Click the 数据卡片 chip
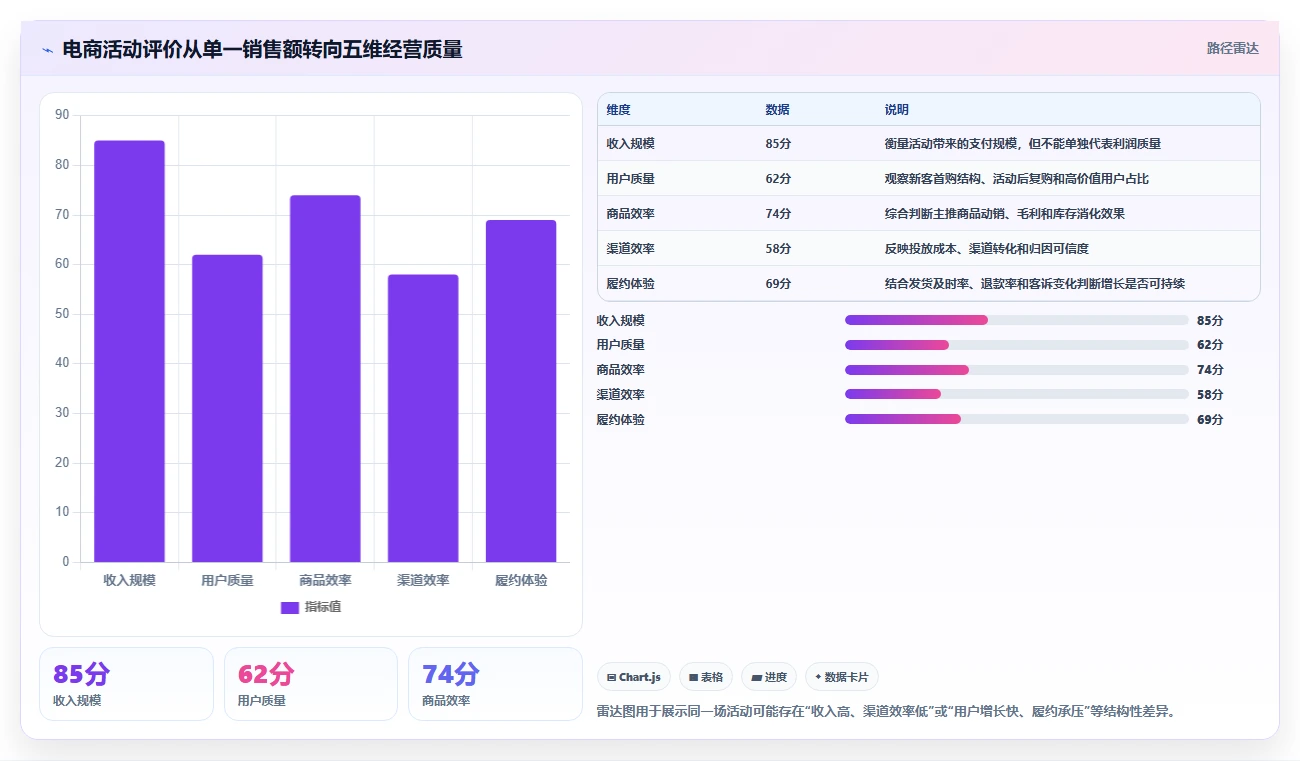Viewport: 1300px width, 761px height. (x=842, y=677)
